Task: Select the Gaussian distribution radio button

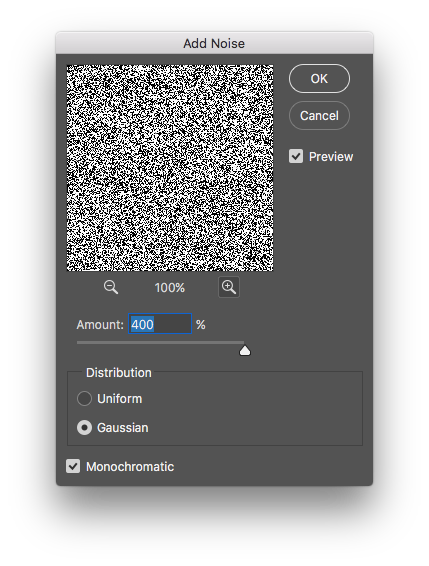Action: [84, 428]
